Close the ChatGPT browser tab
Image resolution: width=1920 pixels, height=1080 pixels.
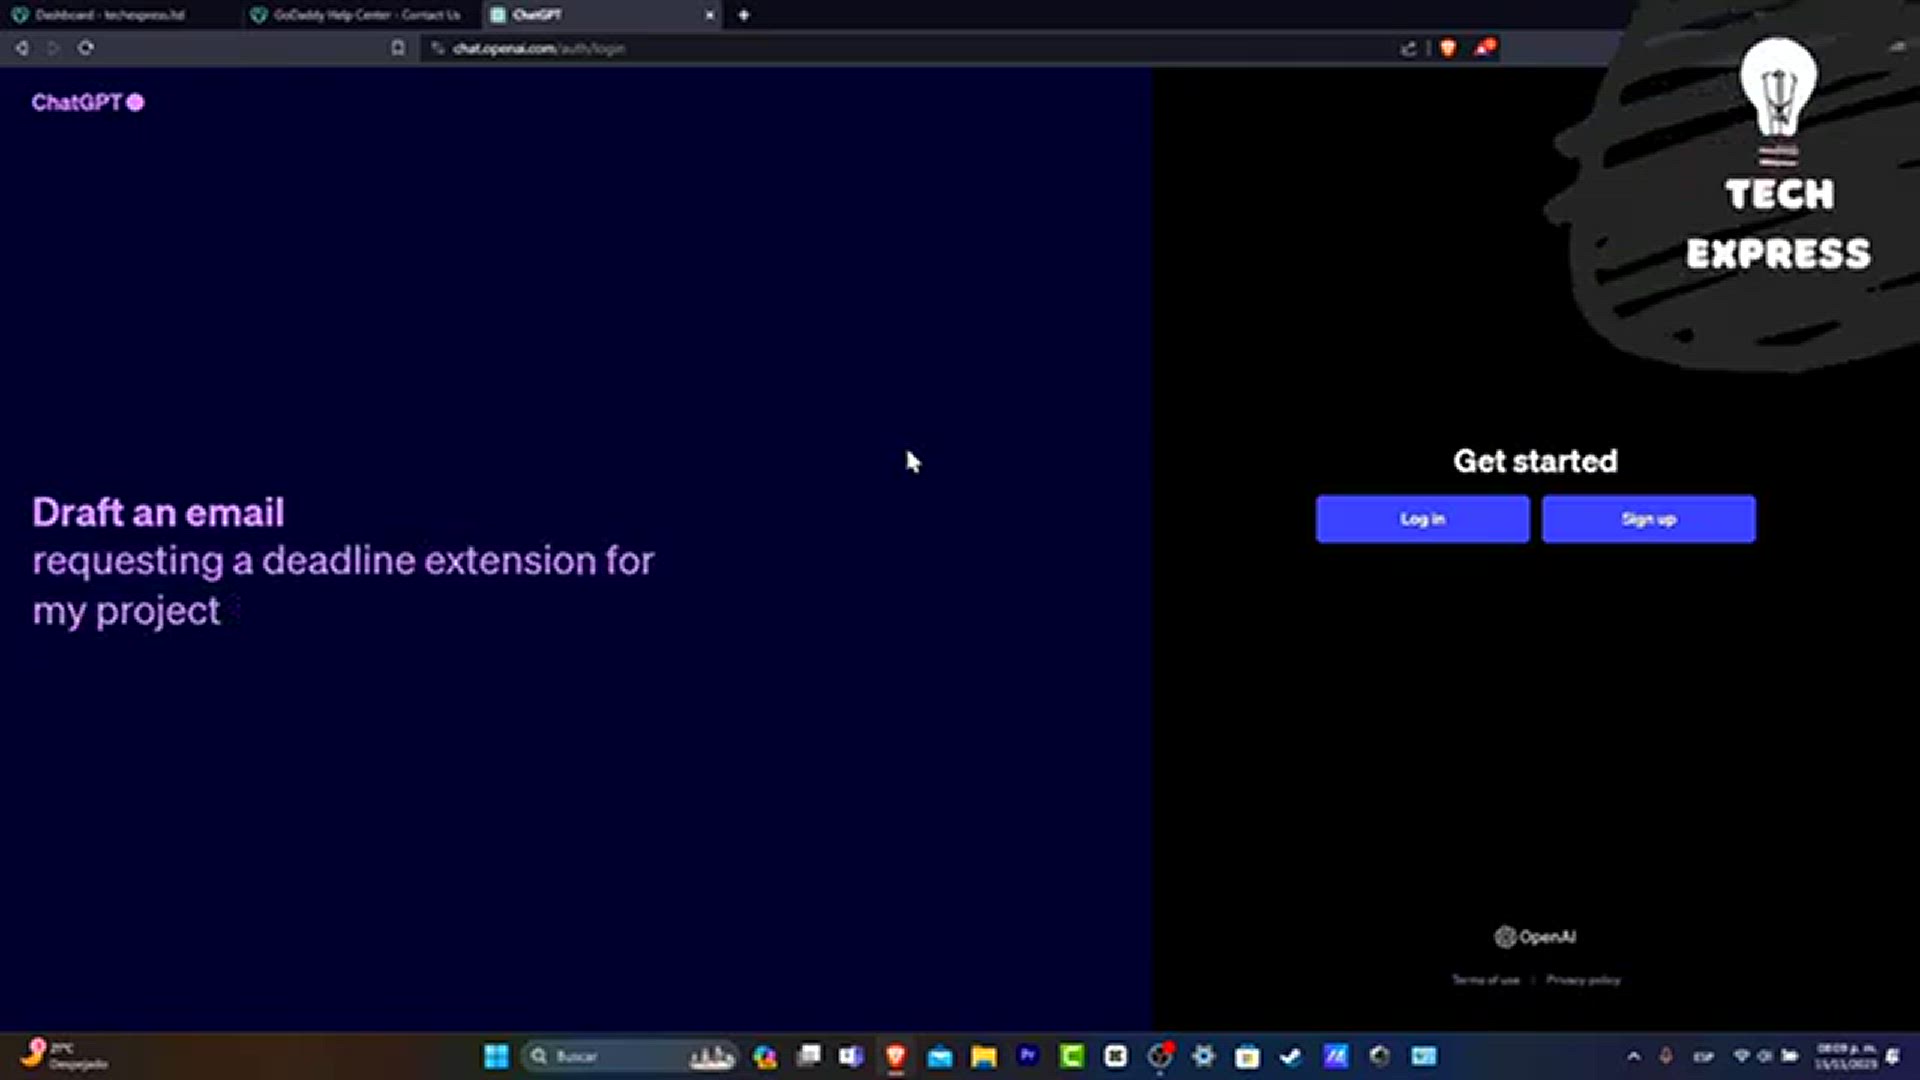710,15
